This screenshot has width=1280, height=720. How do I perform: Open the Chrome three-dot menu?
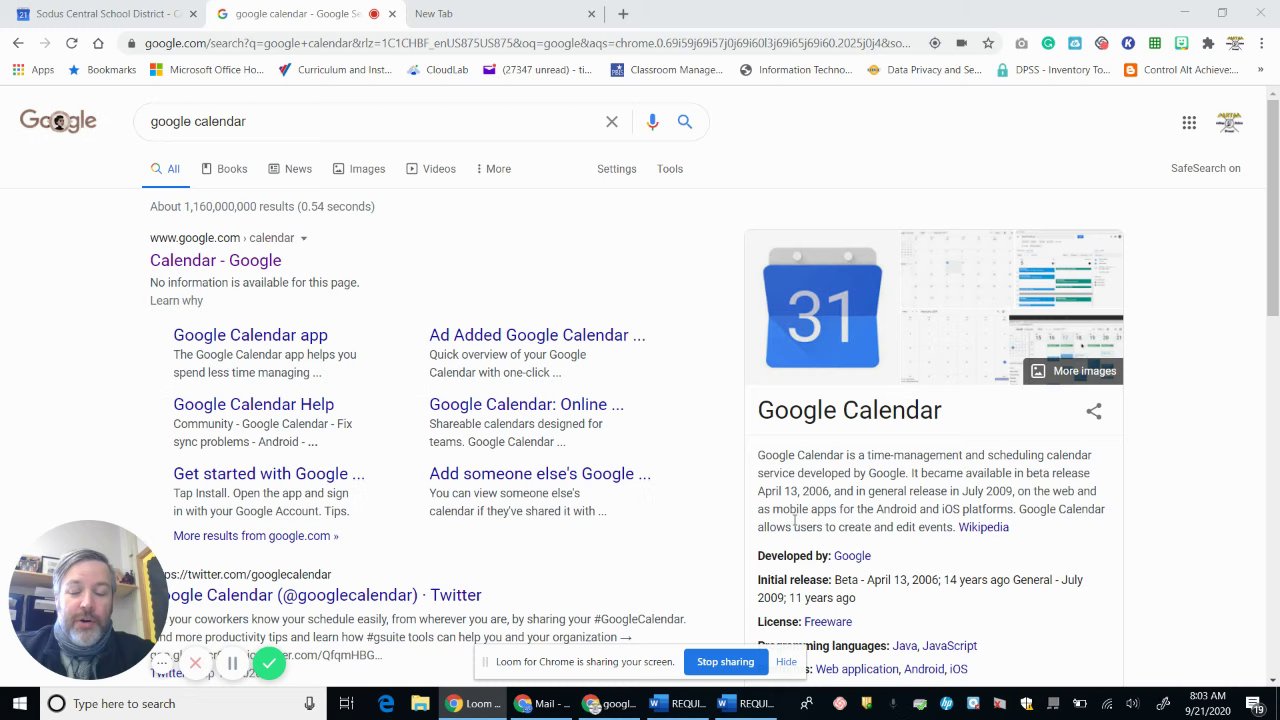click(x=1261, y=43)
